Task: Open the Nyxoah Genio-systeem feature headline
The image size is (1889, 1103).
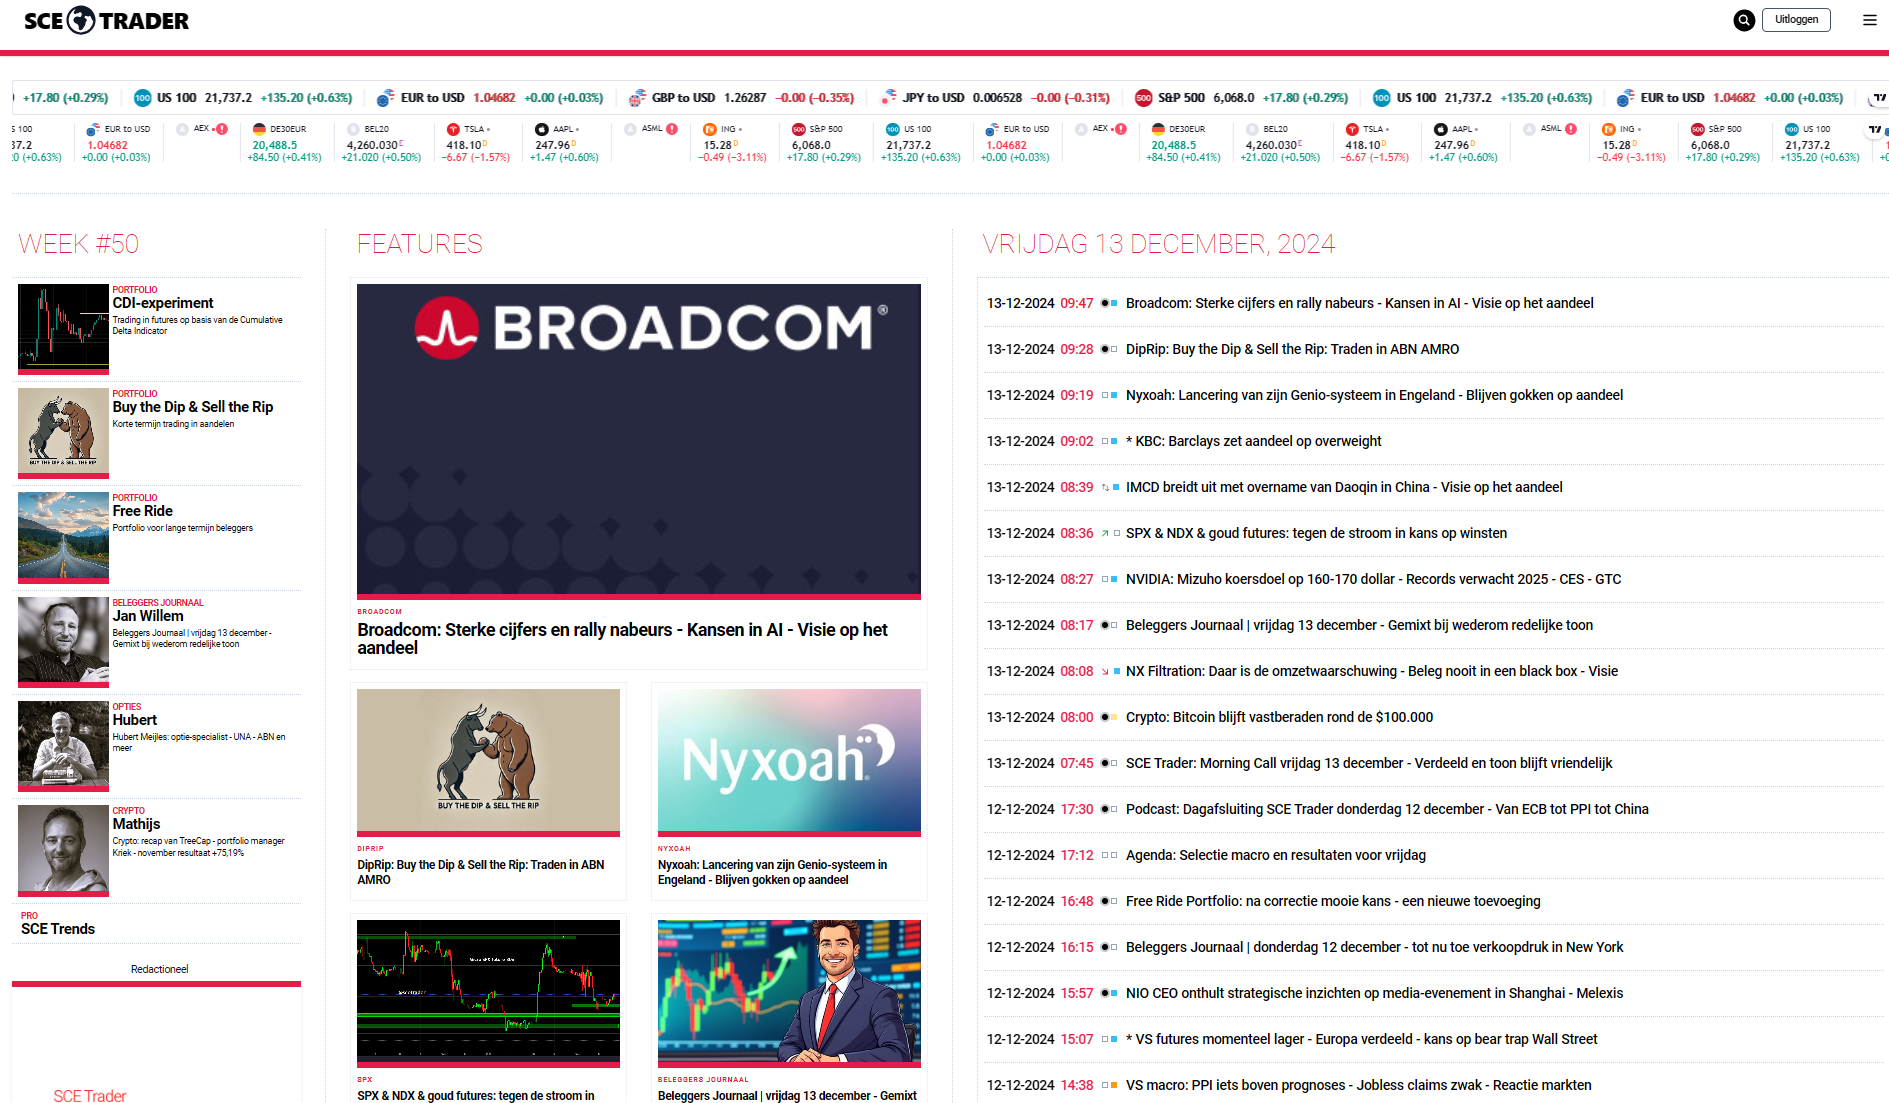Action: click(x=772, y=872)
